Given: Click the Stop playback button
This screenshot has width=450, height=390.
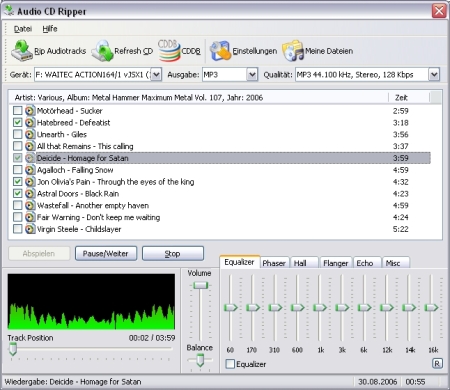Looking at the screenshot, I should click(x=173, y=254).
